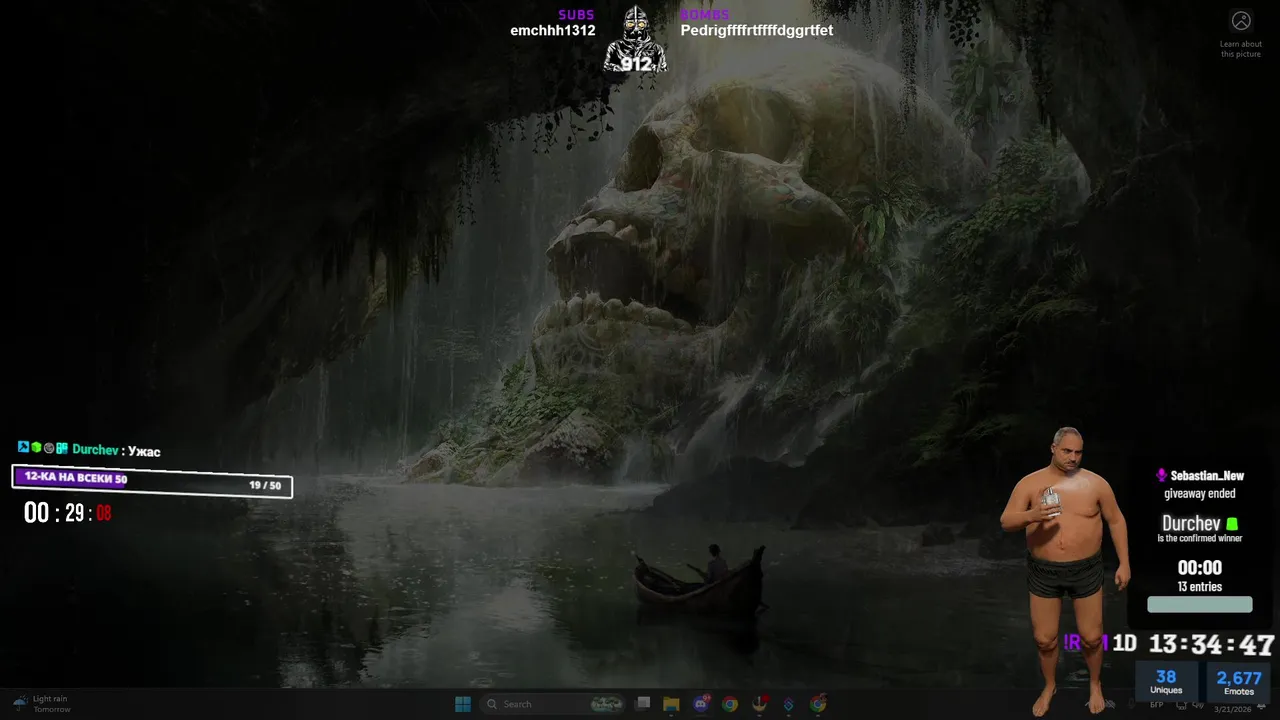1280x720 pixels.
Task: Click the 00:29:08 countdown timer
Action: (68, 514)
